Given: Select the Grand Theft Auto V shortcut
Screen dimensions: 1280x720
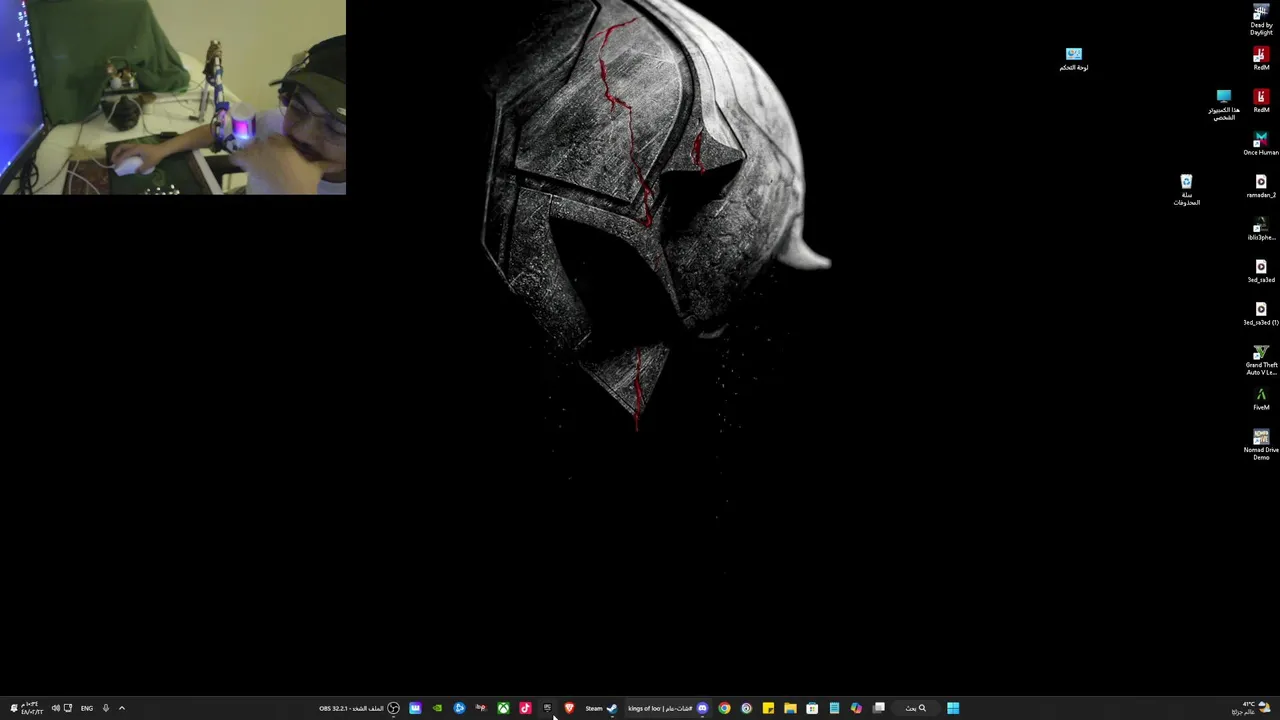Looking at the screenshot, I should coord(1261,360).
